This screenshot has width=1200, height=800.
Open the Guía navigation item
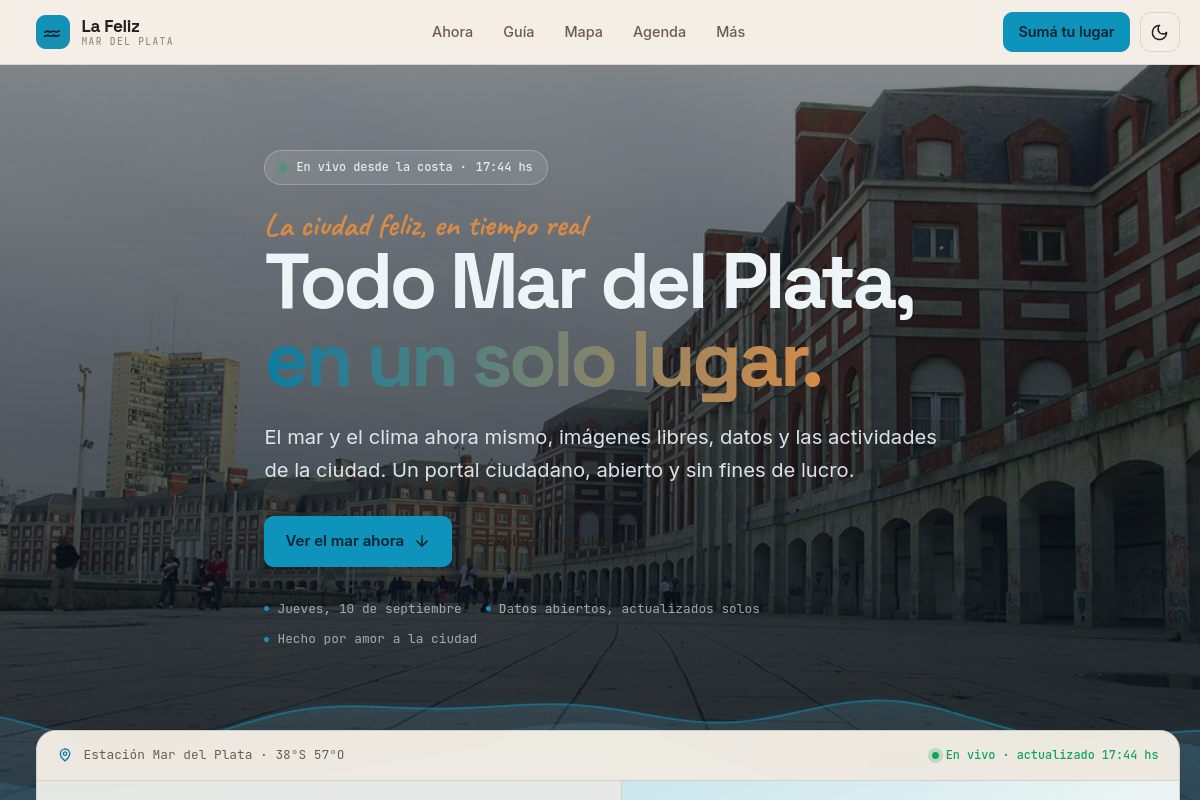(x=518, y=32)
